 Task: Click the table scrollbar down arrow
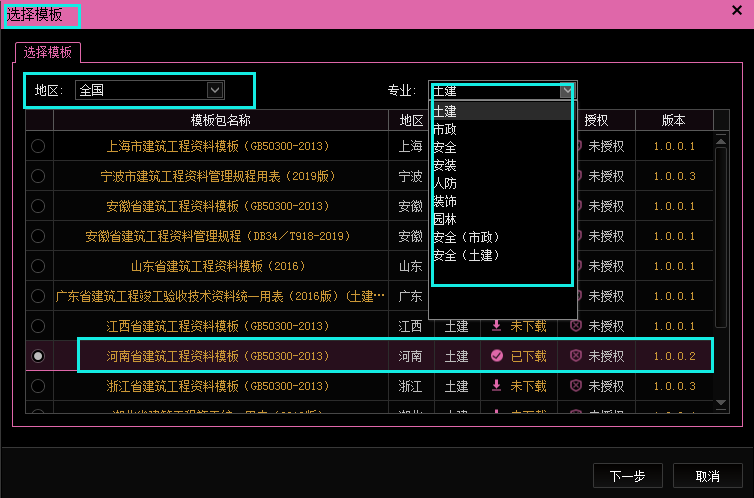(720, 403)
